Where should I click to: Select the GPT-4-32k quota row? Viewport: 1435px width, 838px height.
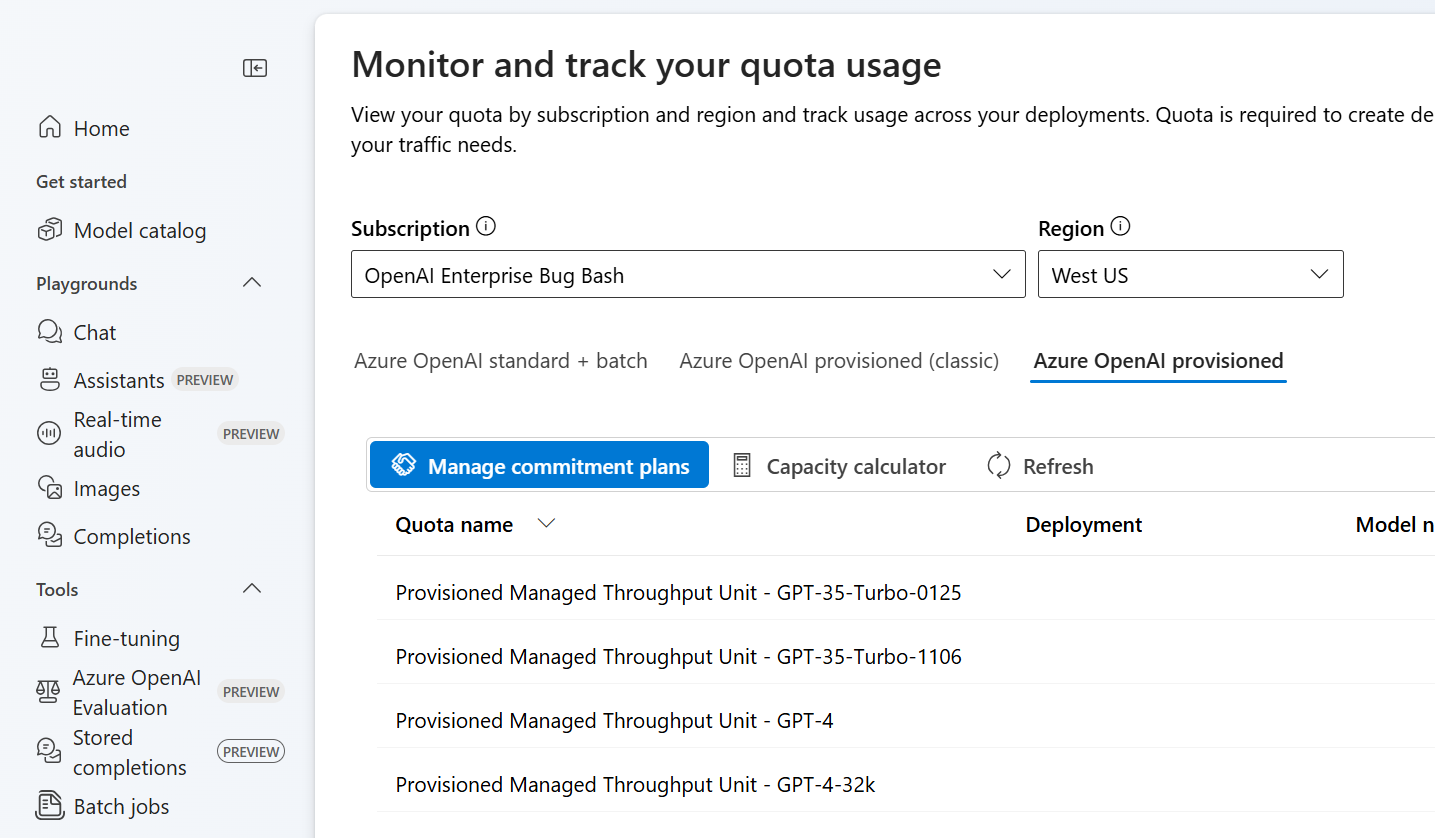coord(905,785)
